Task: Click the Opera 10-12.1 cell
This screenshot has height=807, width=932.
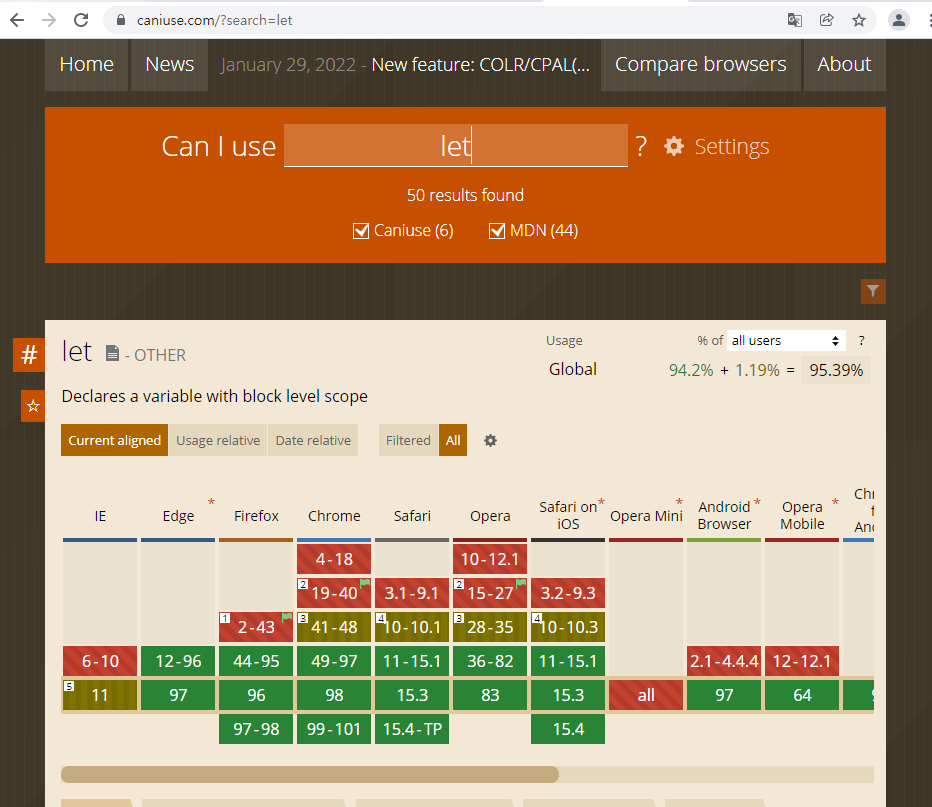Action: (490, 559)
